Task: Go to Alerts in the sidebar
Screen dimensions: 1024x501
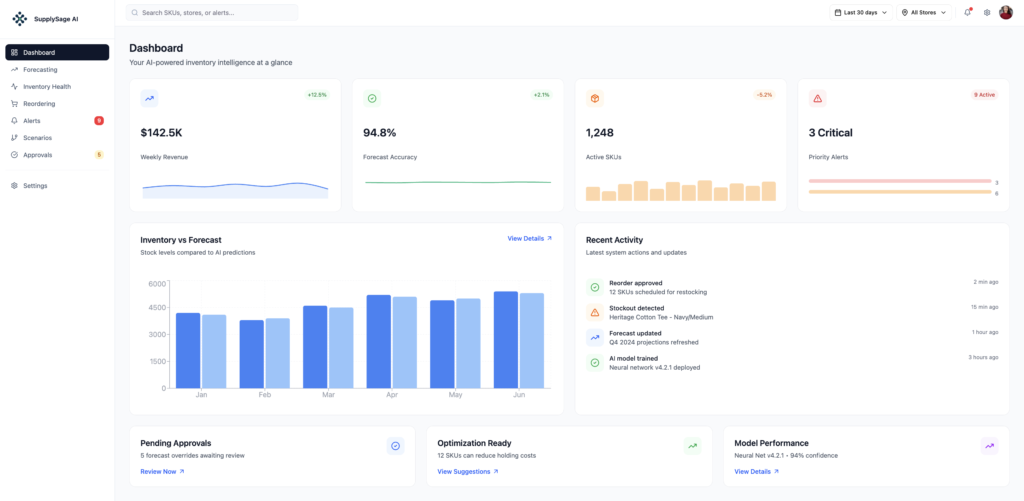Action: [x=32, y=120]
